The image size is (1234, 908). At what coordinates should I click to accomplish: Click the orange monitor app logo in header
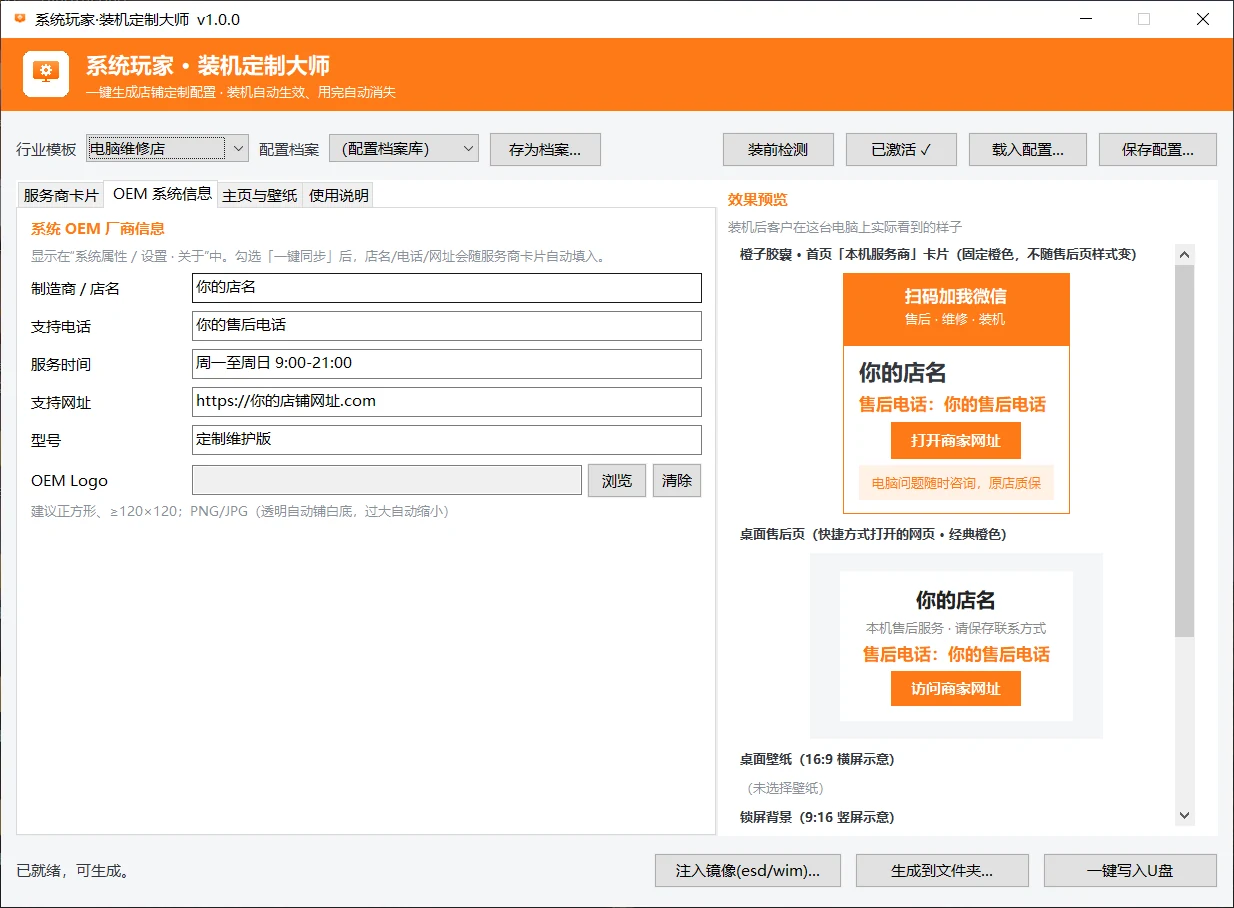pos(46,74)
